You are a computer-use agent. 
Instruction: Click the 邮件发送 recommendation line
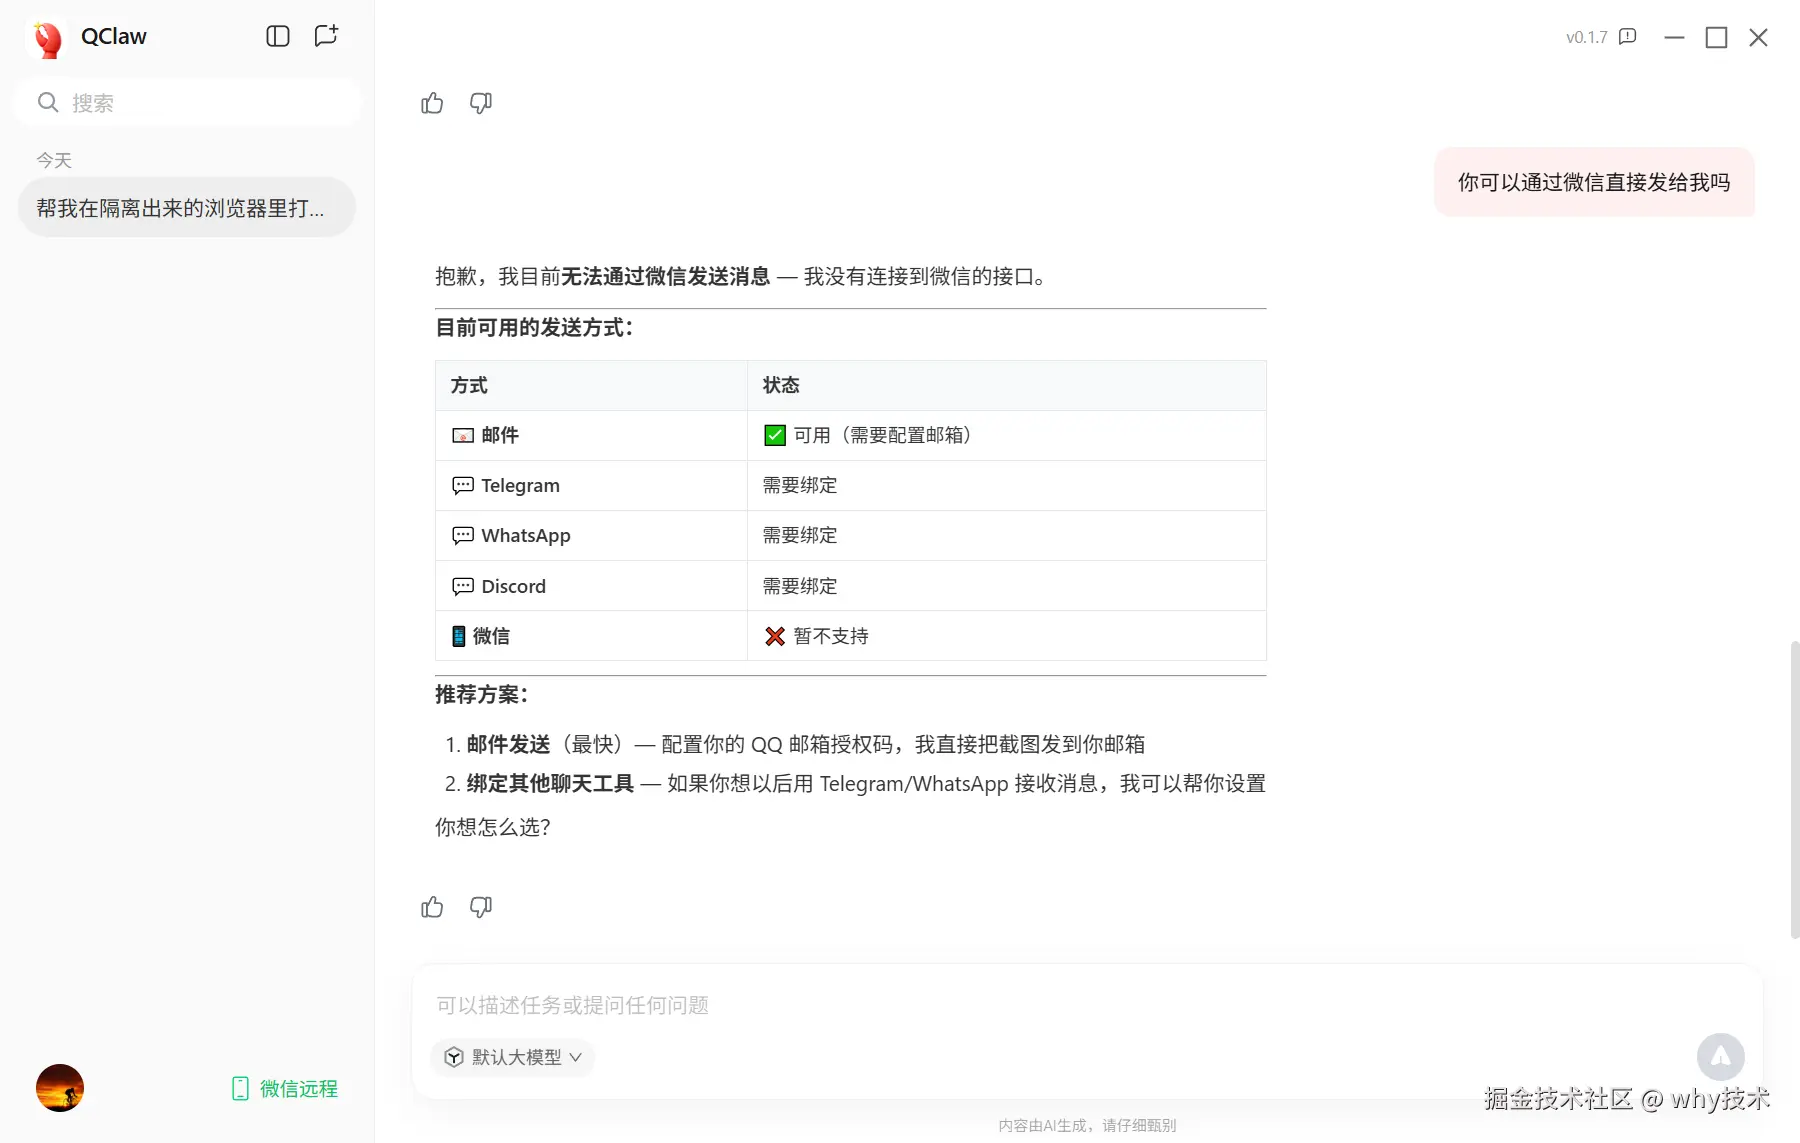[806, 744]
